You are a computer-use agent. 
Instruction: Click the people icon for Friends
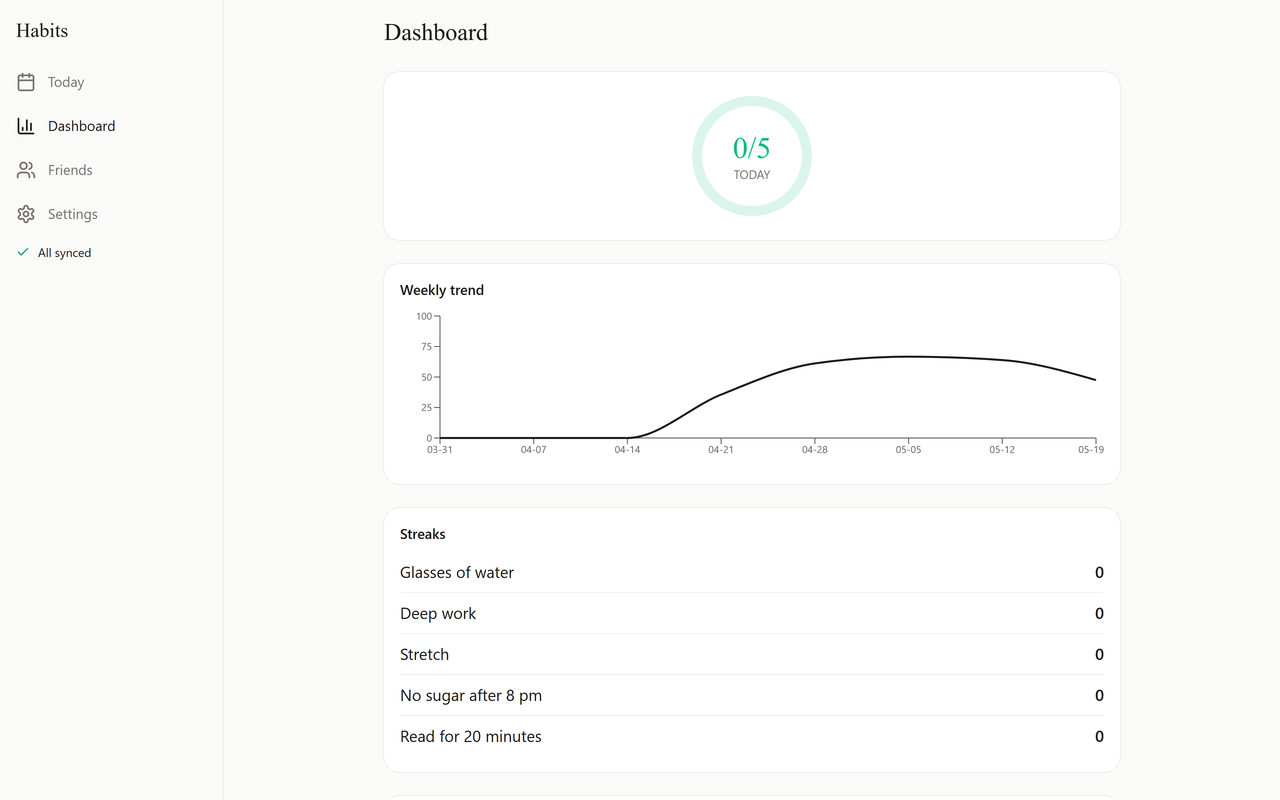(x=26, y=170)
